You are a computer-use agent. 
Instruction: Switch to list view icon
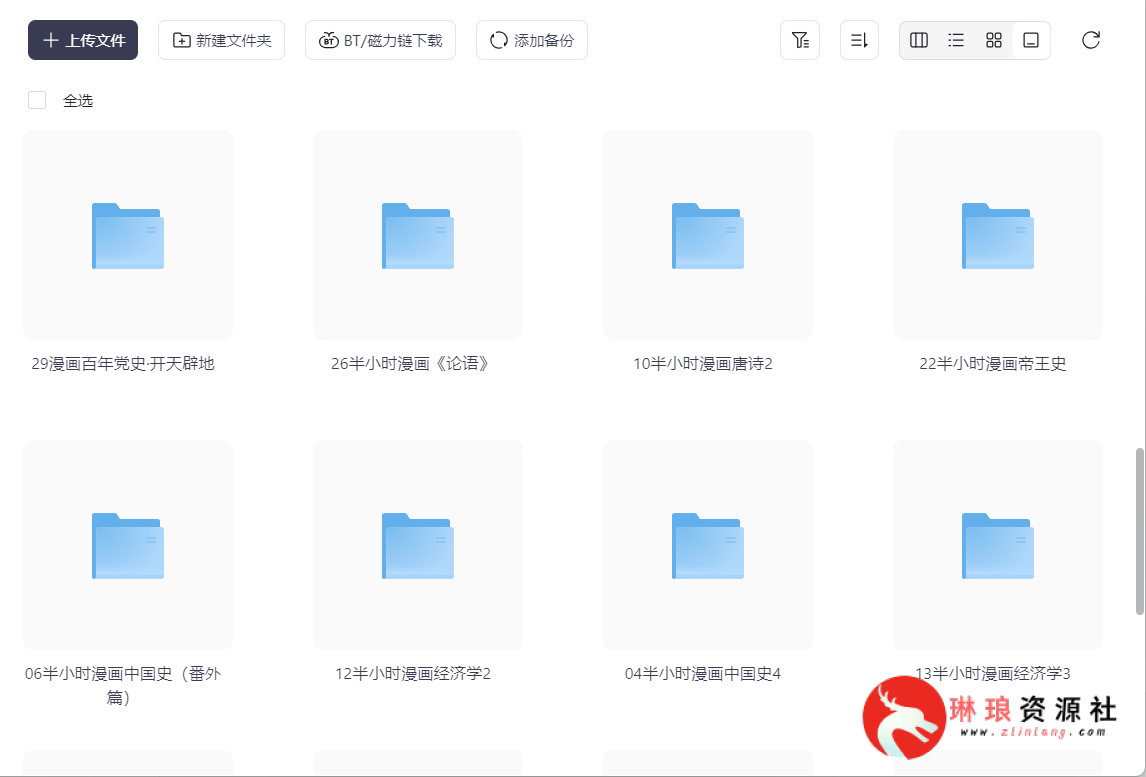(x=956, y=40)
